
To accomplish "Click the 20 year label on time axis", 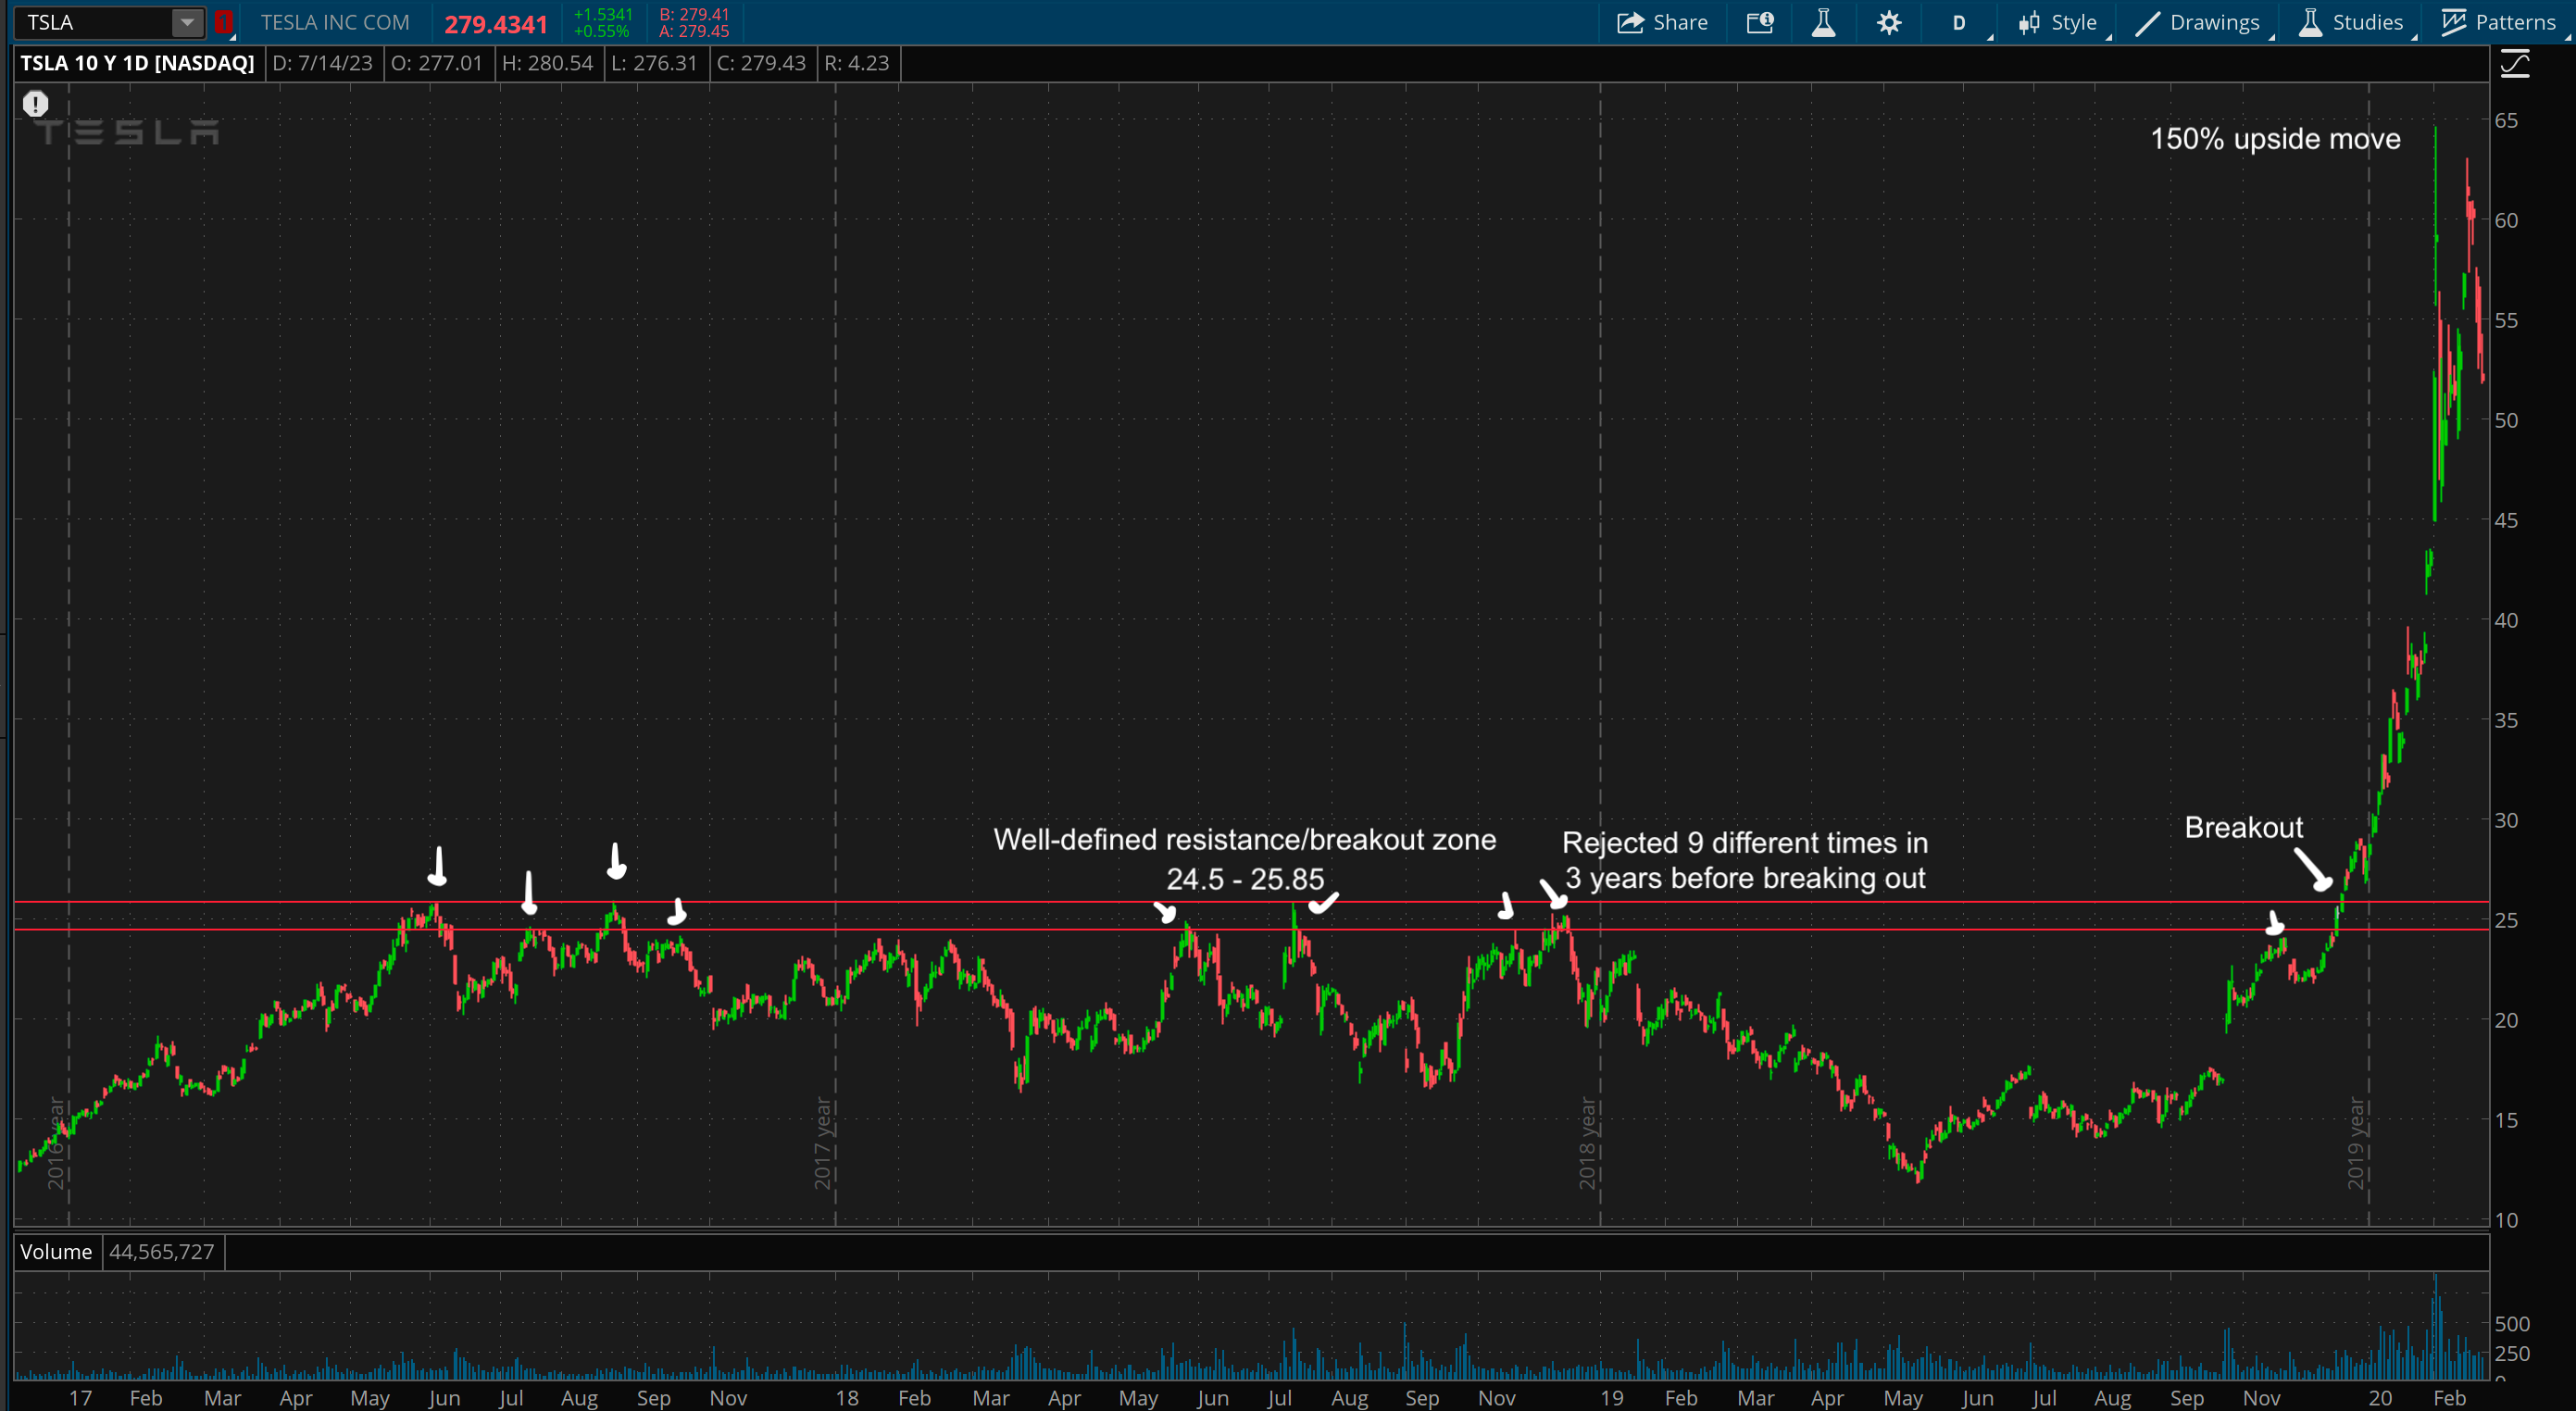I will [x=2380, y=1398].
